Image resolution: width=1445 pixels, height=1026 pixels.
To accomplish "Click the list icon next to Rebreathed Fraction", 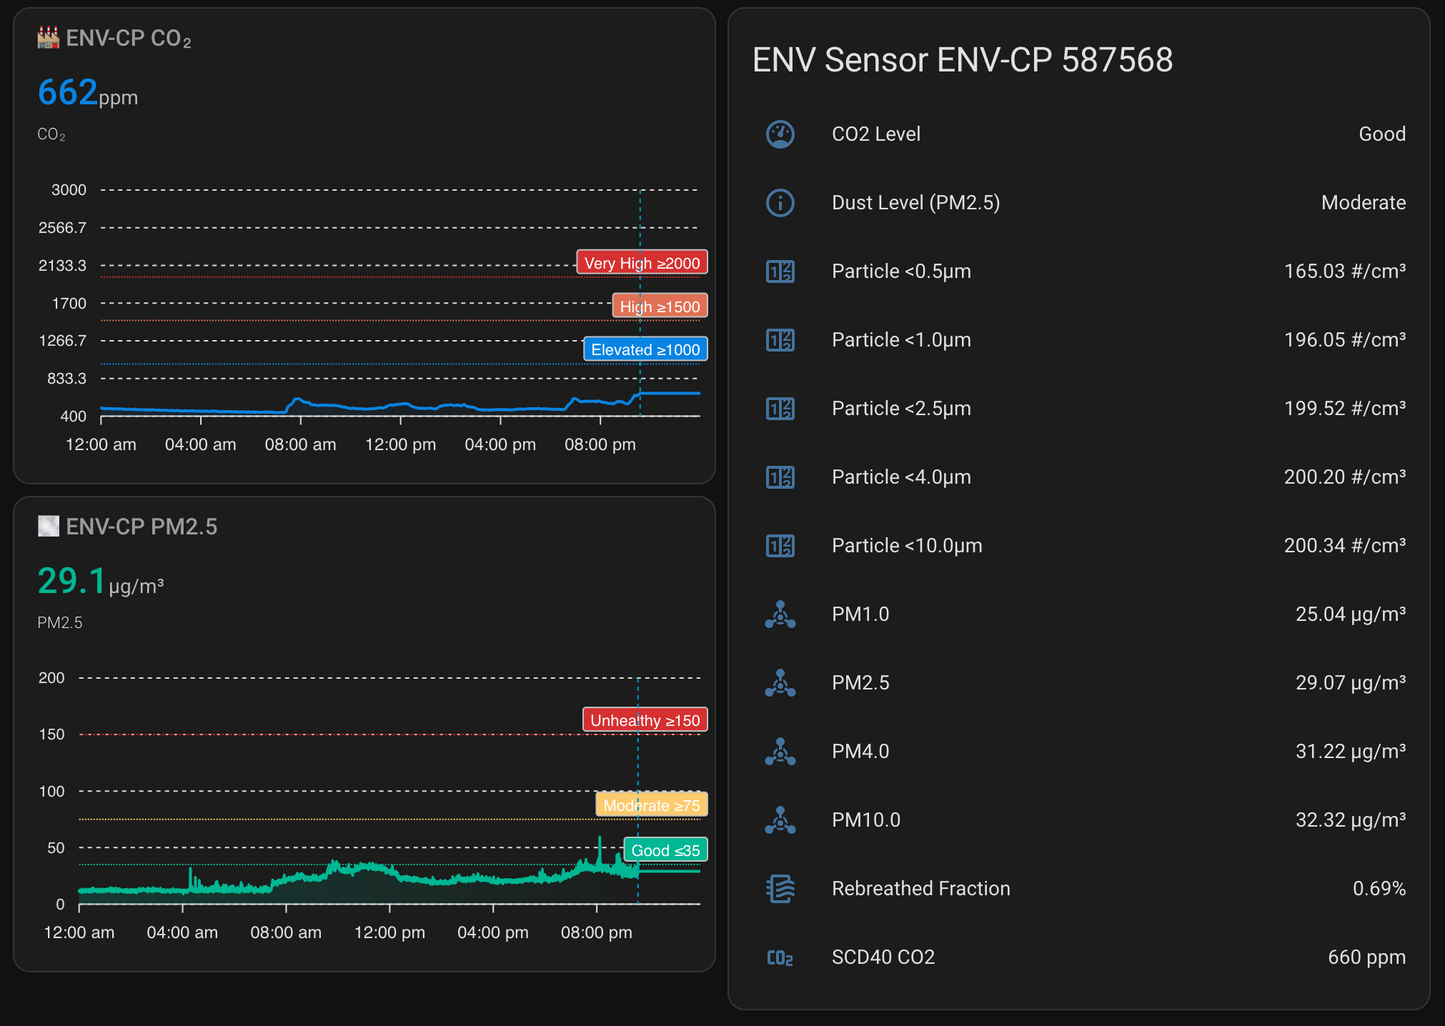I will 780,888.
